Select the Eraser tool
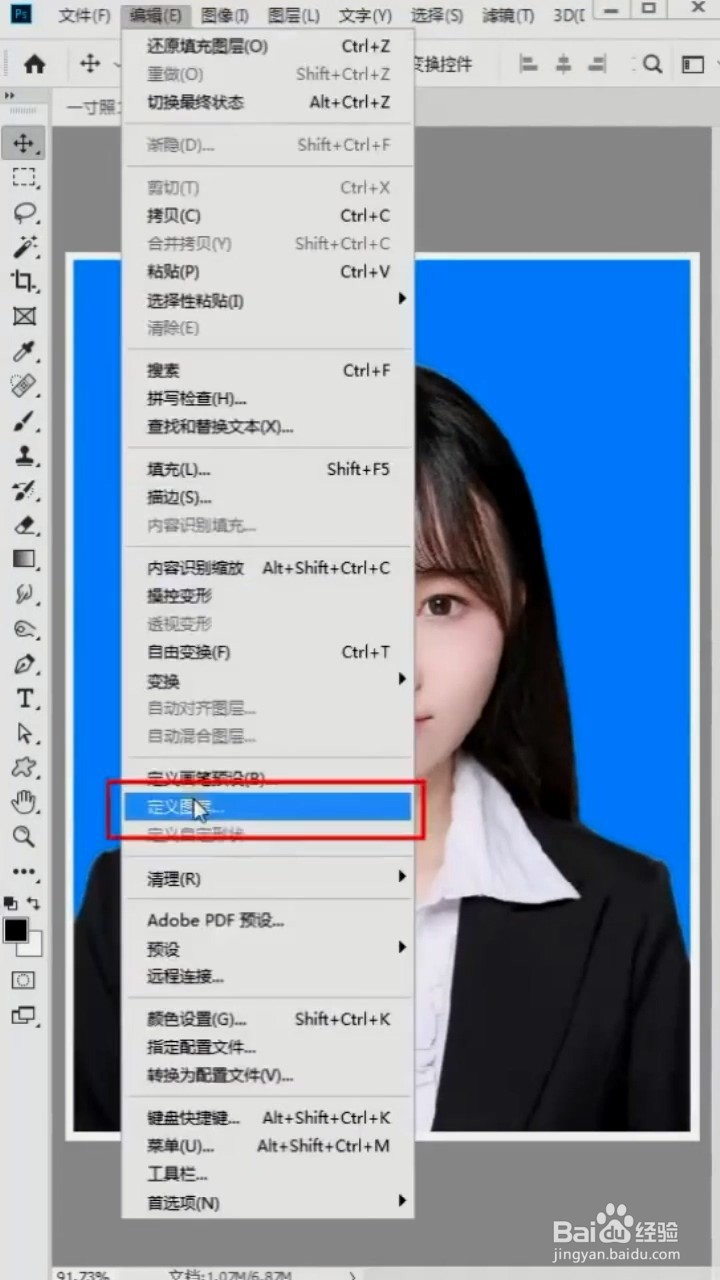The width and height of the screenshot is (720, 1280). click(x=24, y=525)
